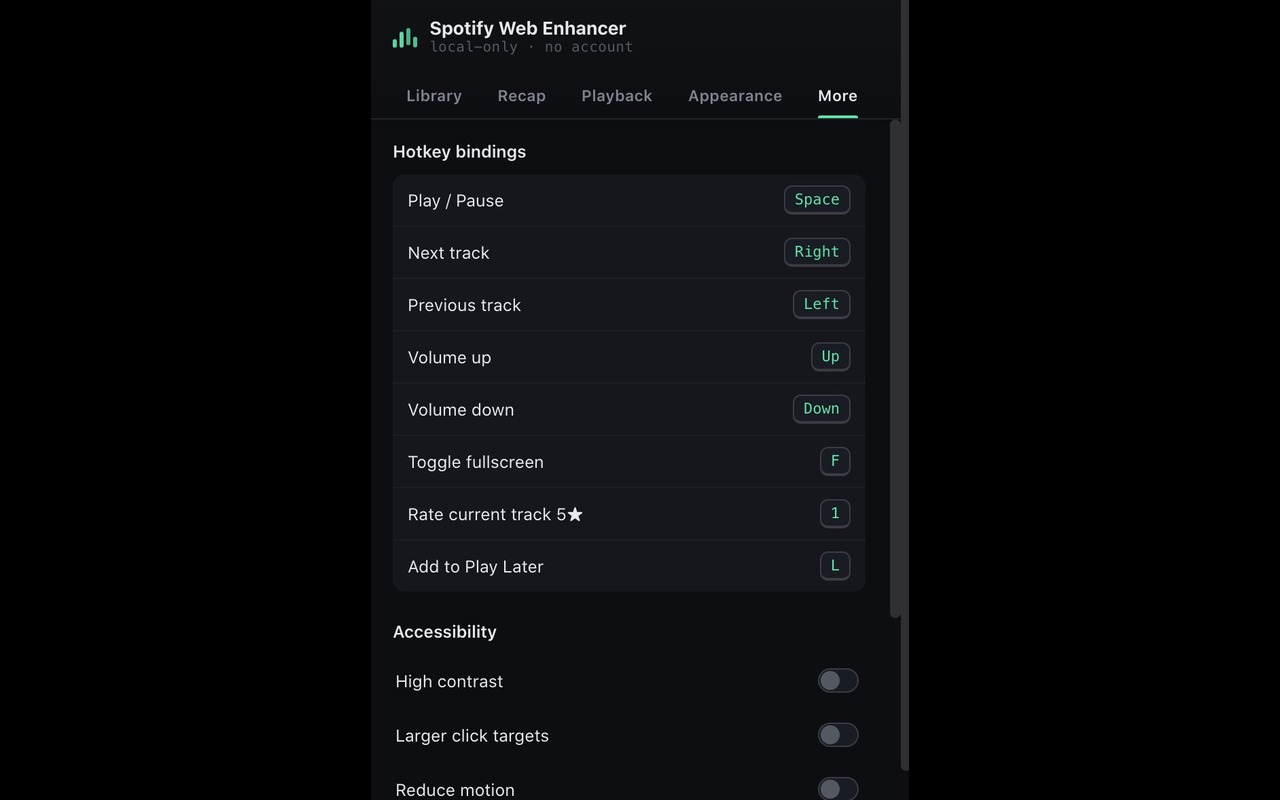Rebind the Left key for Previous track

coord(822,304)
